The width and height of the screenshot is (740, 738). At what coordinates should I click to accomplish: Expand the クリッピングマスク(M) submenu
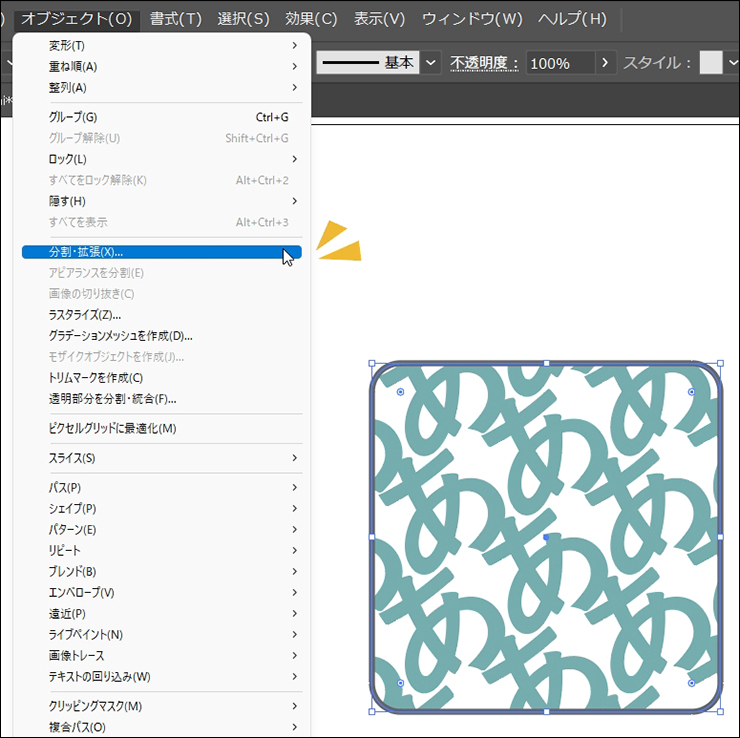point(160,706)
